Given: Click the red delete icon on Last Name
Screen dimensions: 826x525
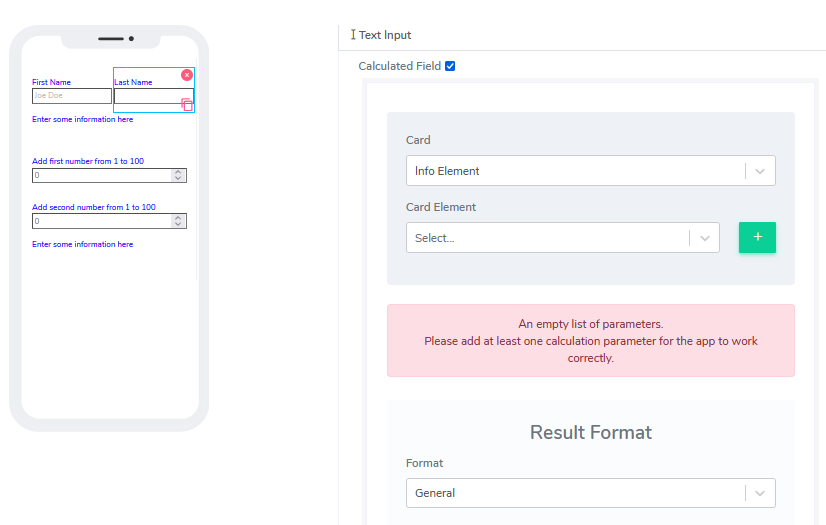Looking at the screenshot, I should pyautogui.click(x=187, y=75).
